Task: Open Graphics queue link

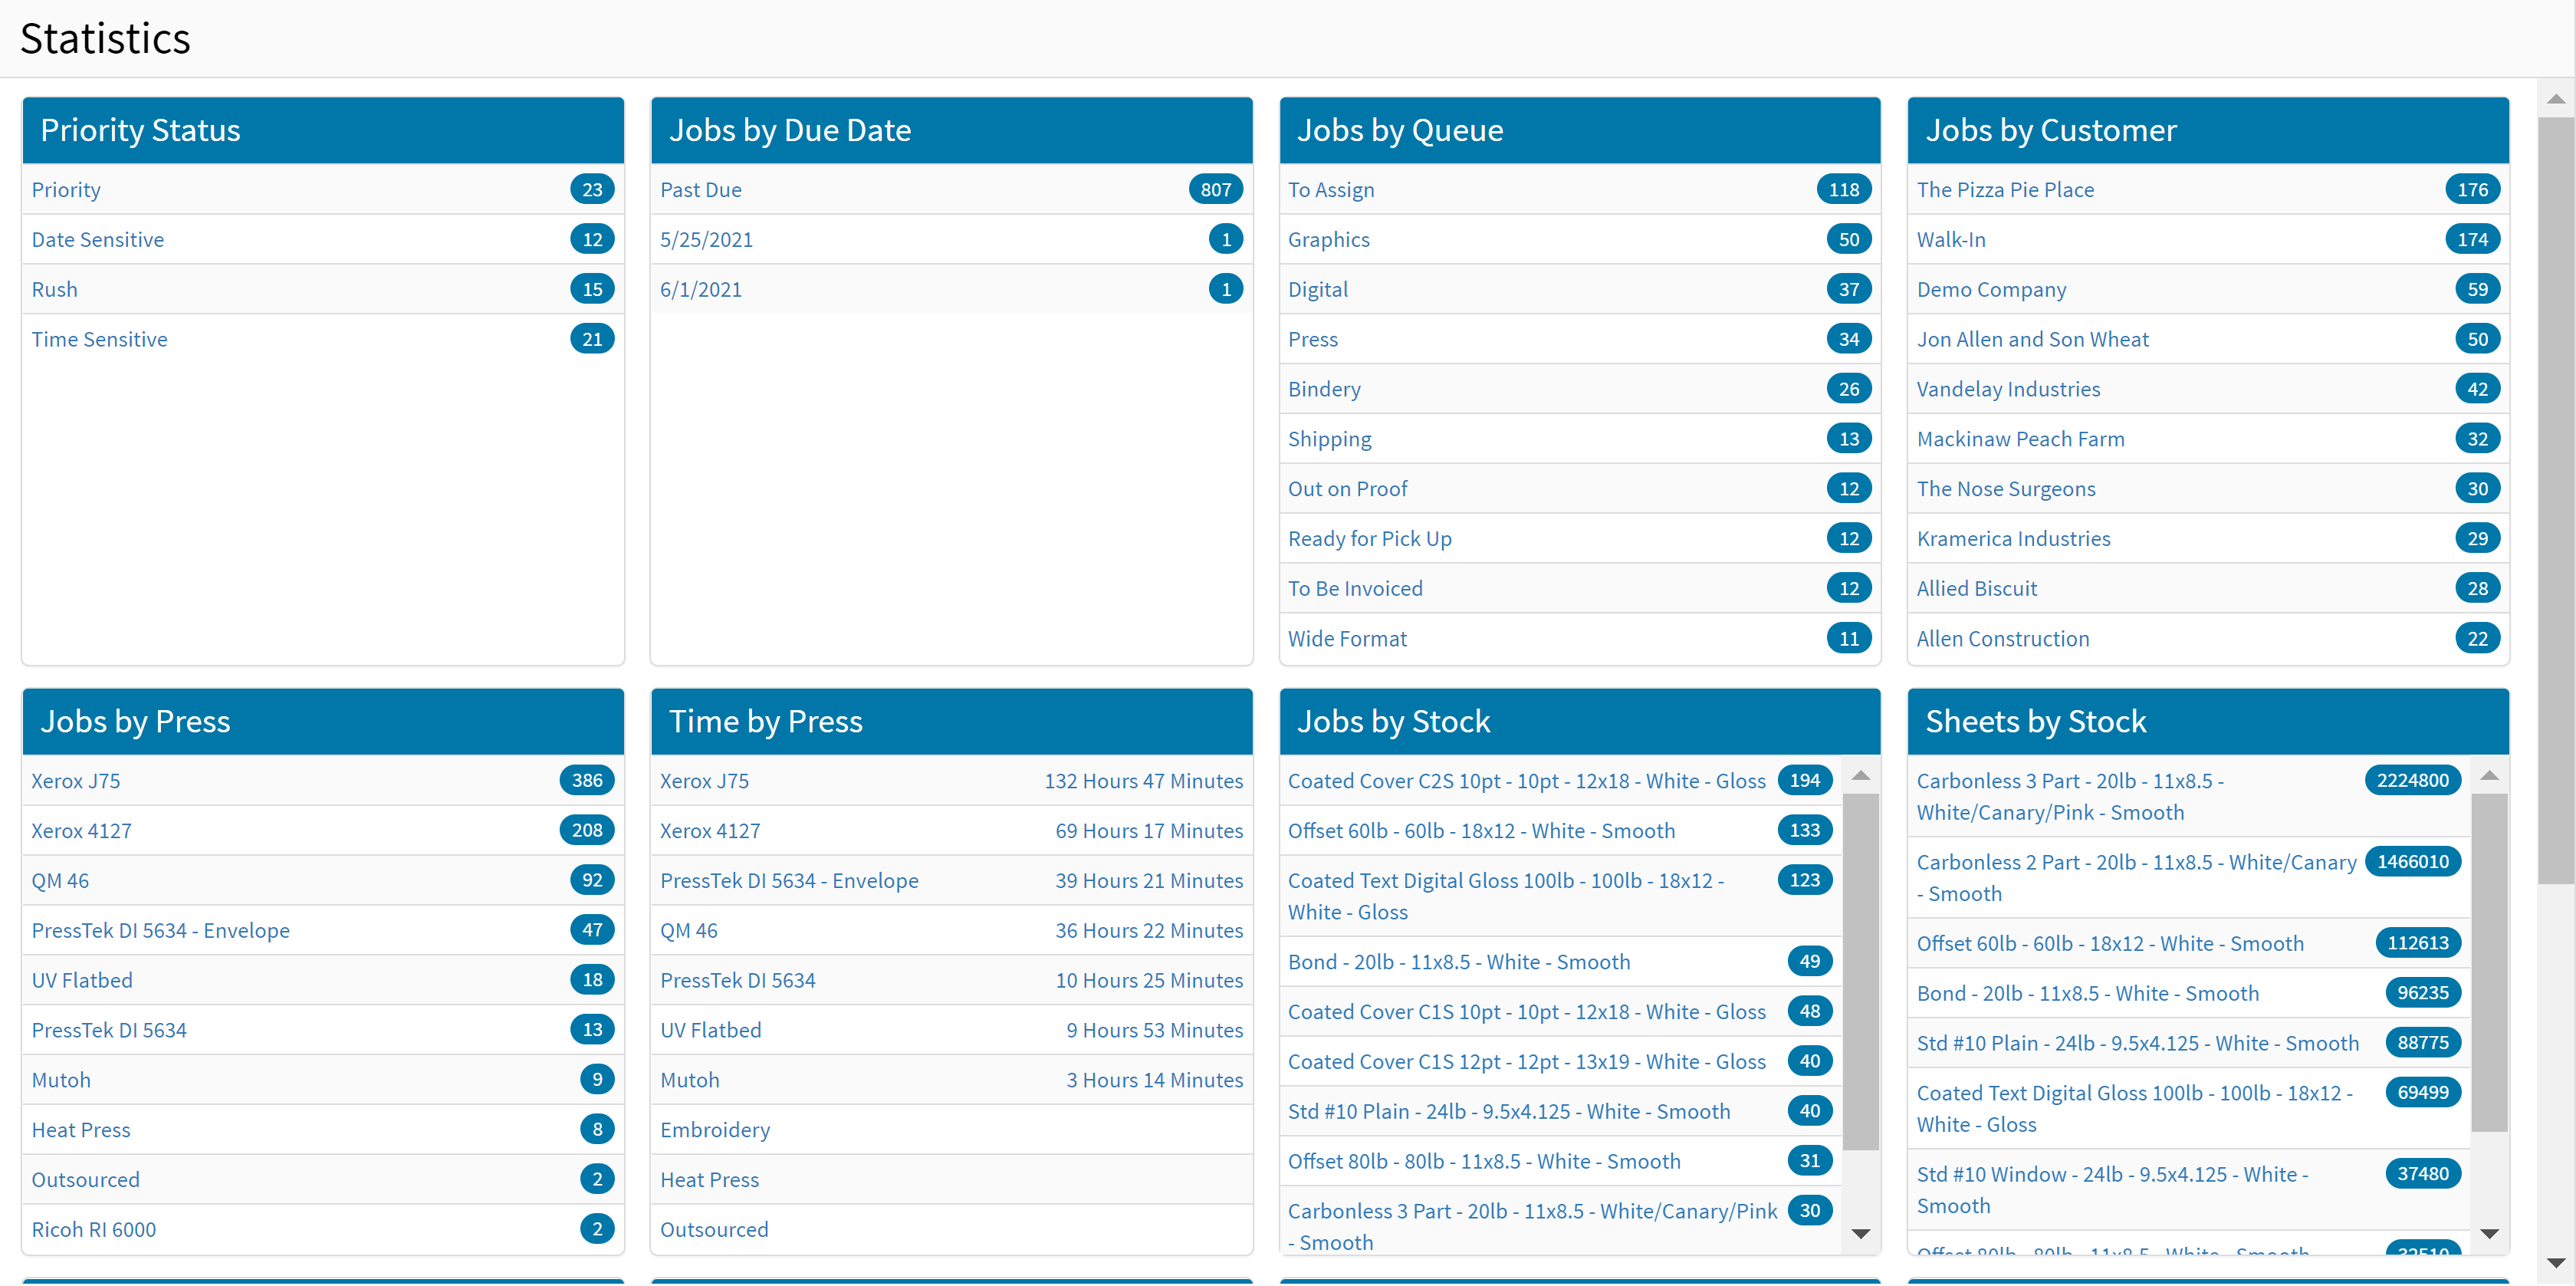Action: pyautogui.click(x=1328, y=240)
